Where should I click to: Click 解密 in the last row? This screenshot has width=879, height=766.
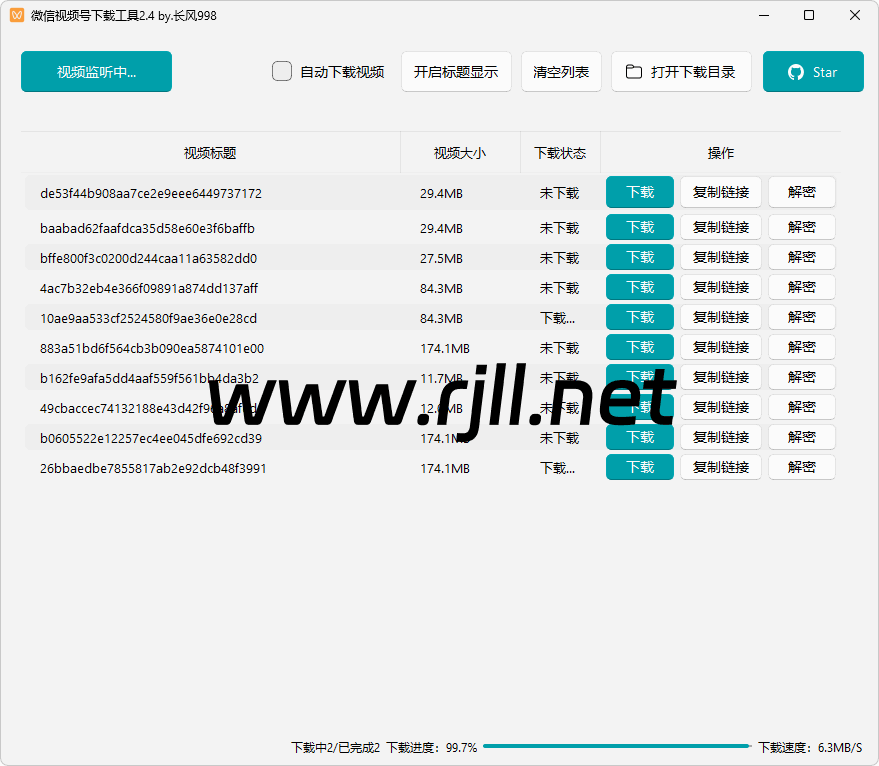coord(801,467)
